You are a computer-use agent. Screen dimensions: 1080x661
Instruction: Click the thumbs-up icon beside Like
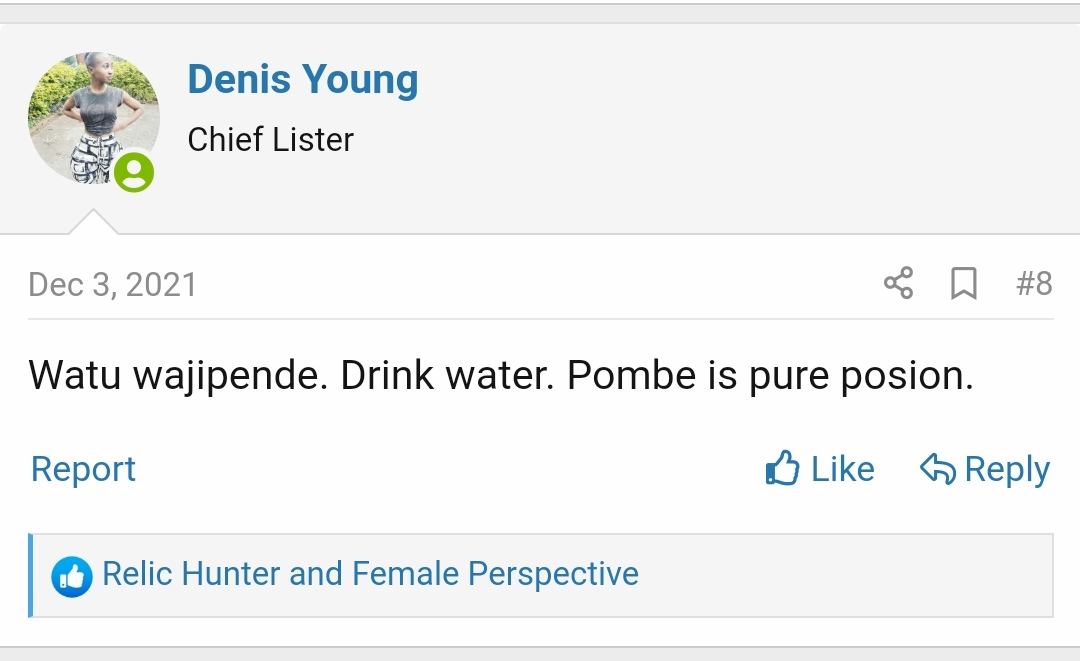tap(782, 468)
